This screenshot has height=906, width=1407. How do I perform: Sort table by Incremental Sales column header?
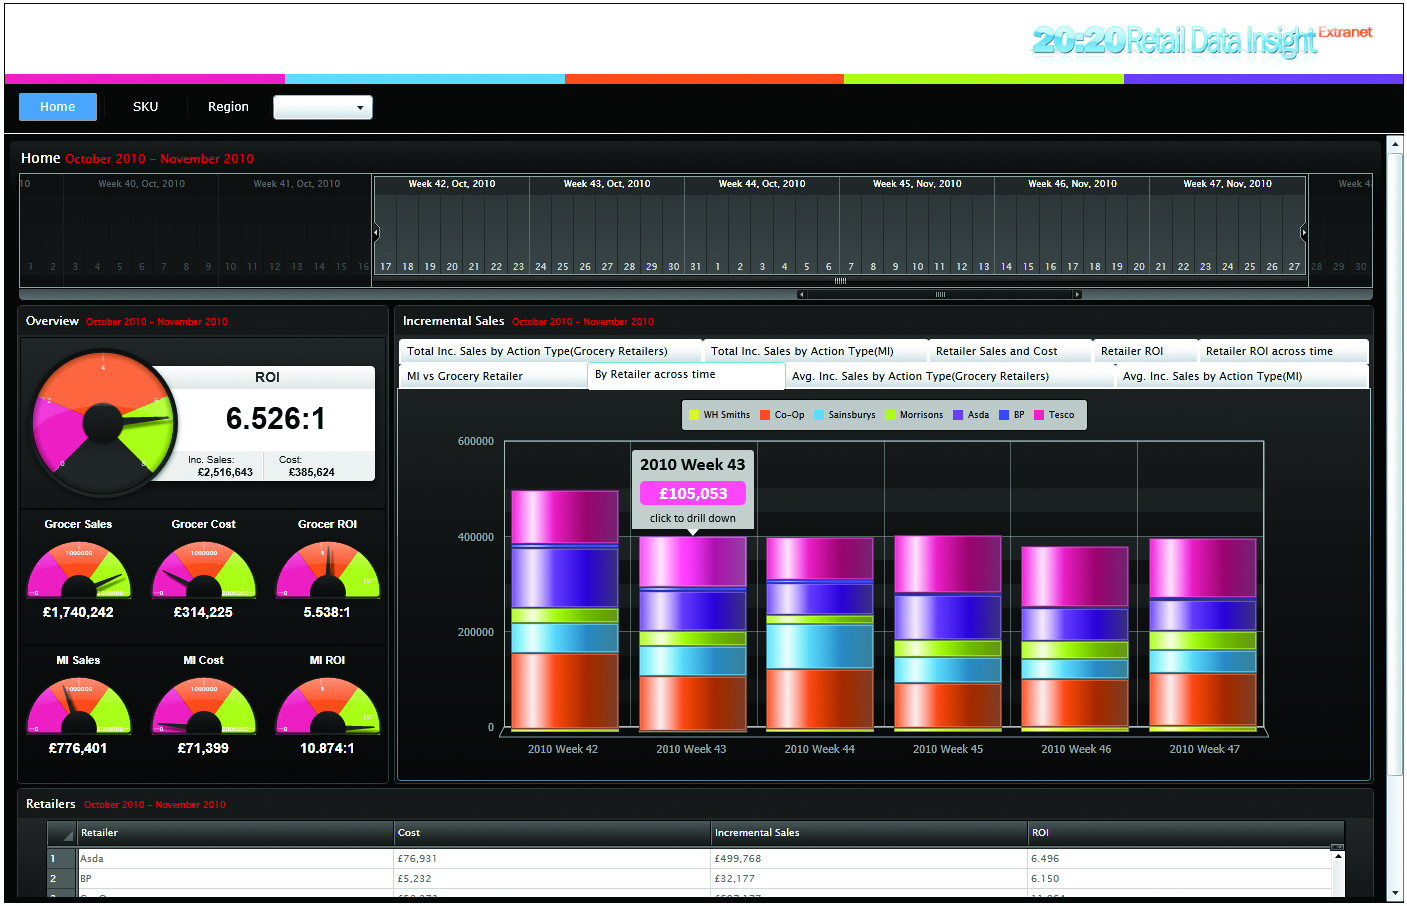870,833
